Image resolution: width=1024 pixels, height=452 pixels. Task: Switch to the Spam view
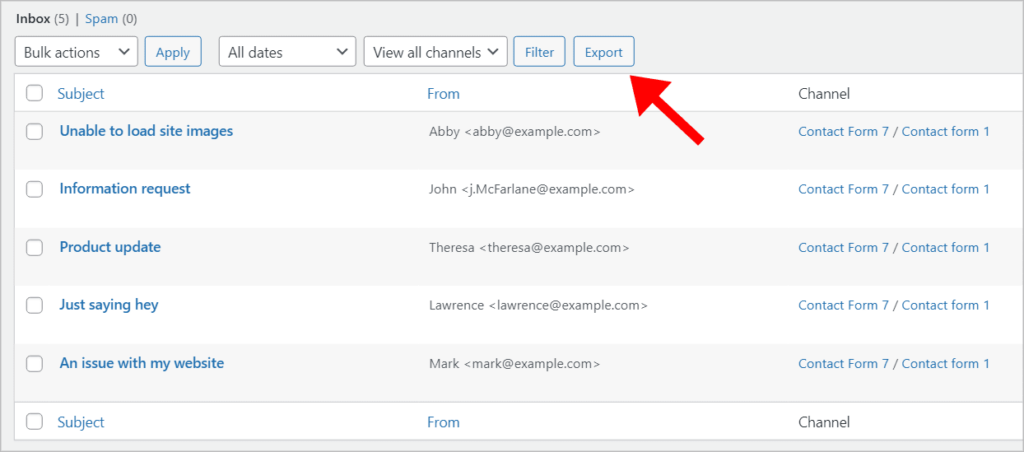click(101, 19)
